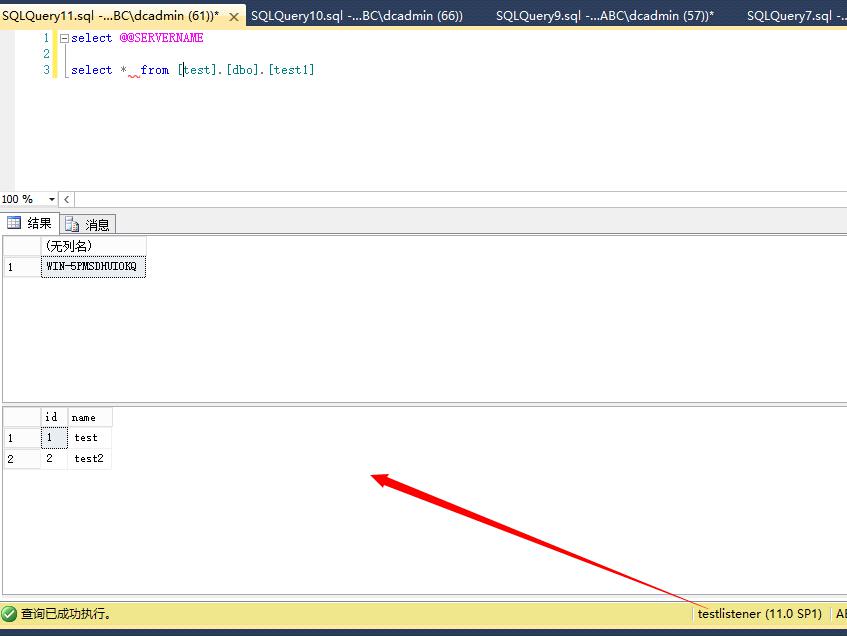Viewport: 847px width, 636px height.
Task: Click the horizontal scrollbar left arrow
Action: coord(66,199)
